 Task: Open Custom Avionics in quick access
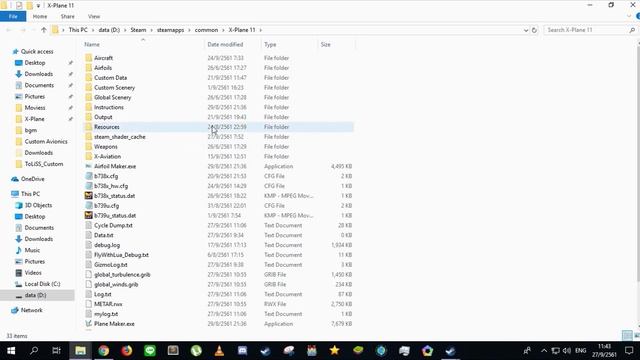[46, 142]
